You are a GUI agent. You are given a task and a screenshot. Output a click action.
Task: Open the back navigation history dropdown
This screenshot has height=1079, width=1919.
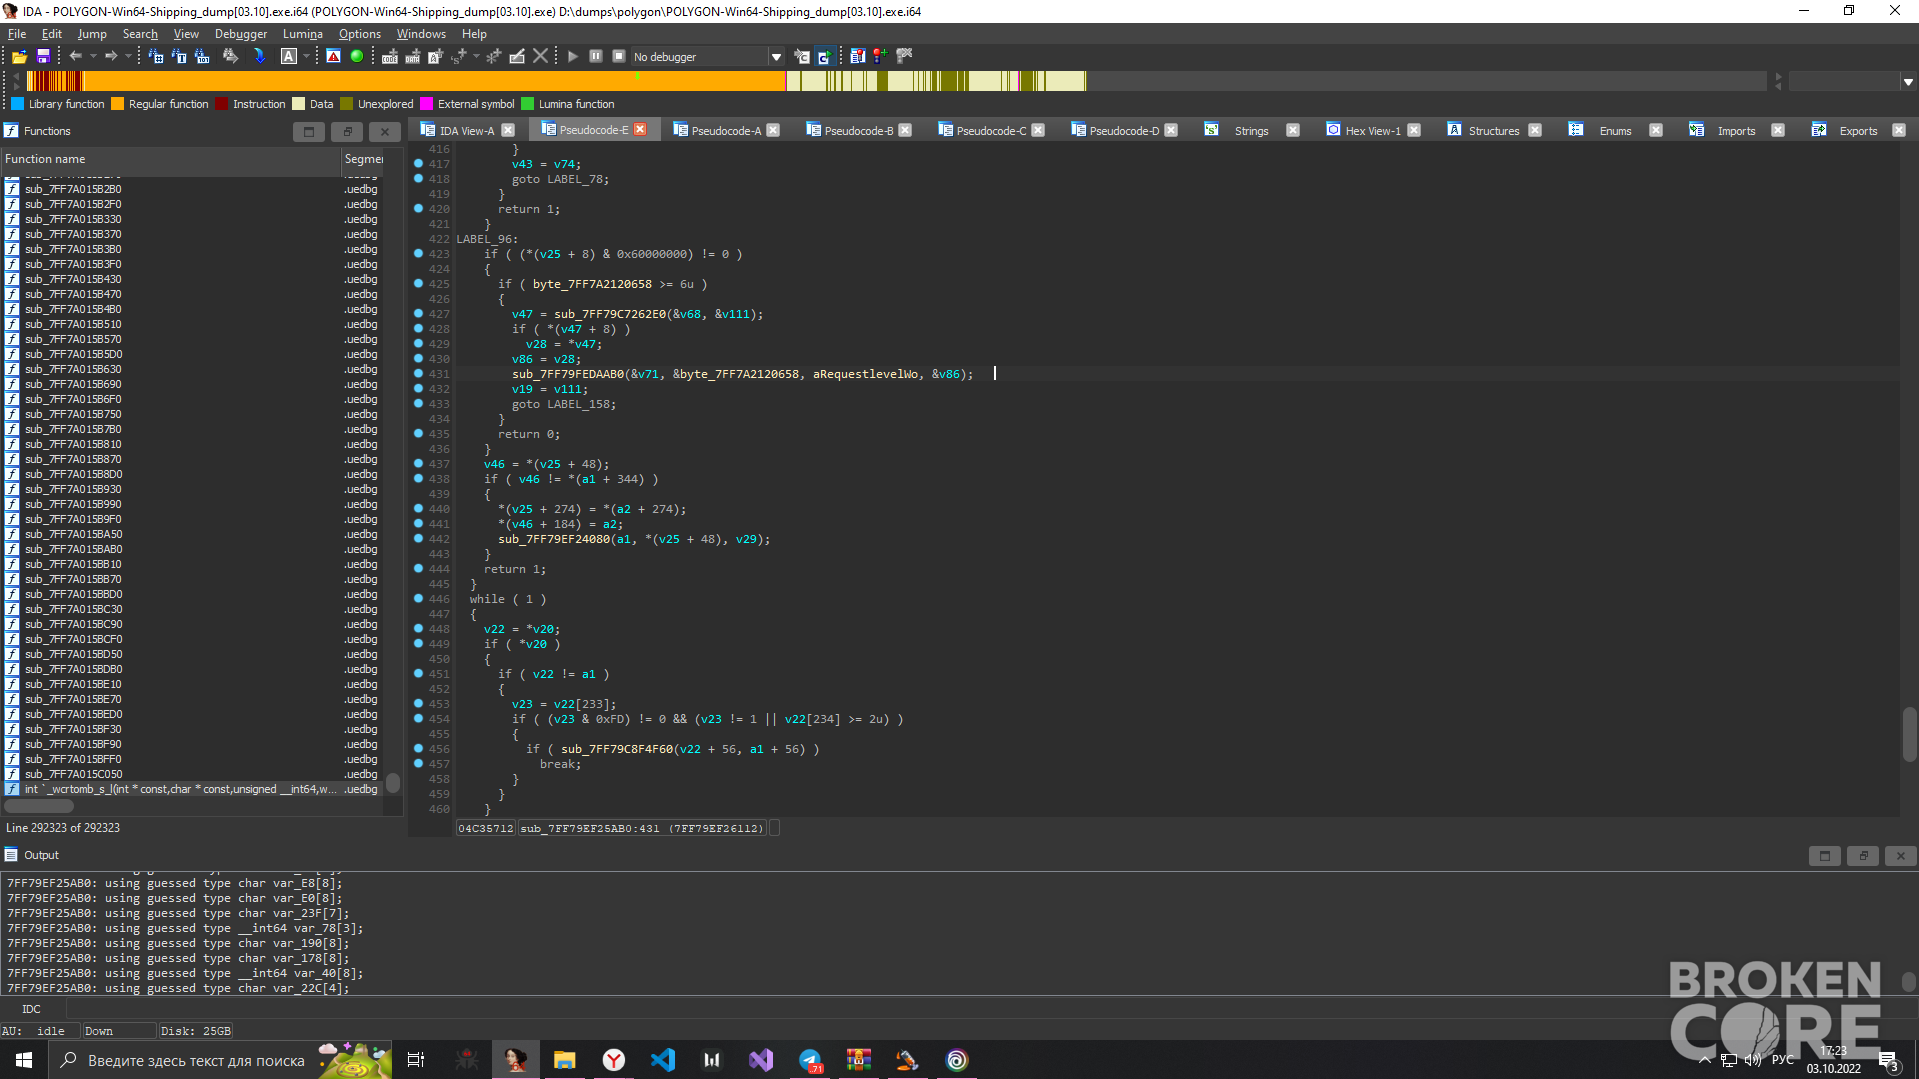point(93,57)
